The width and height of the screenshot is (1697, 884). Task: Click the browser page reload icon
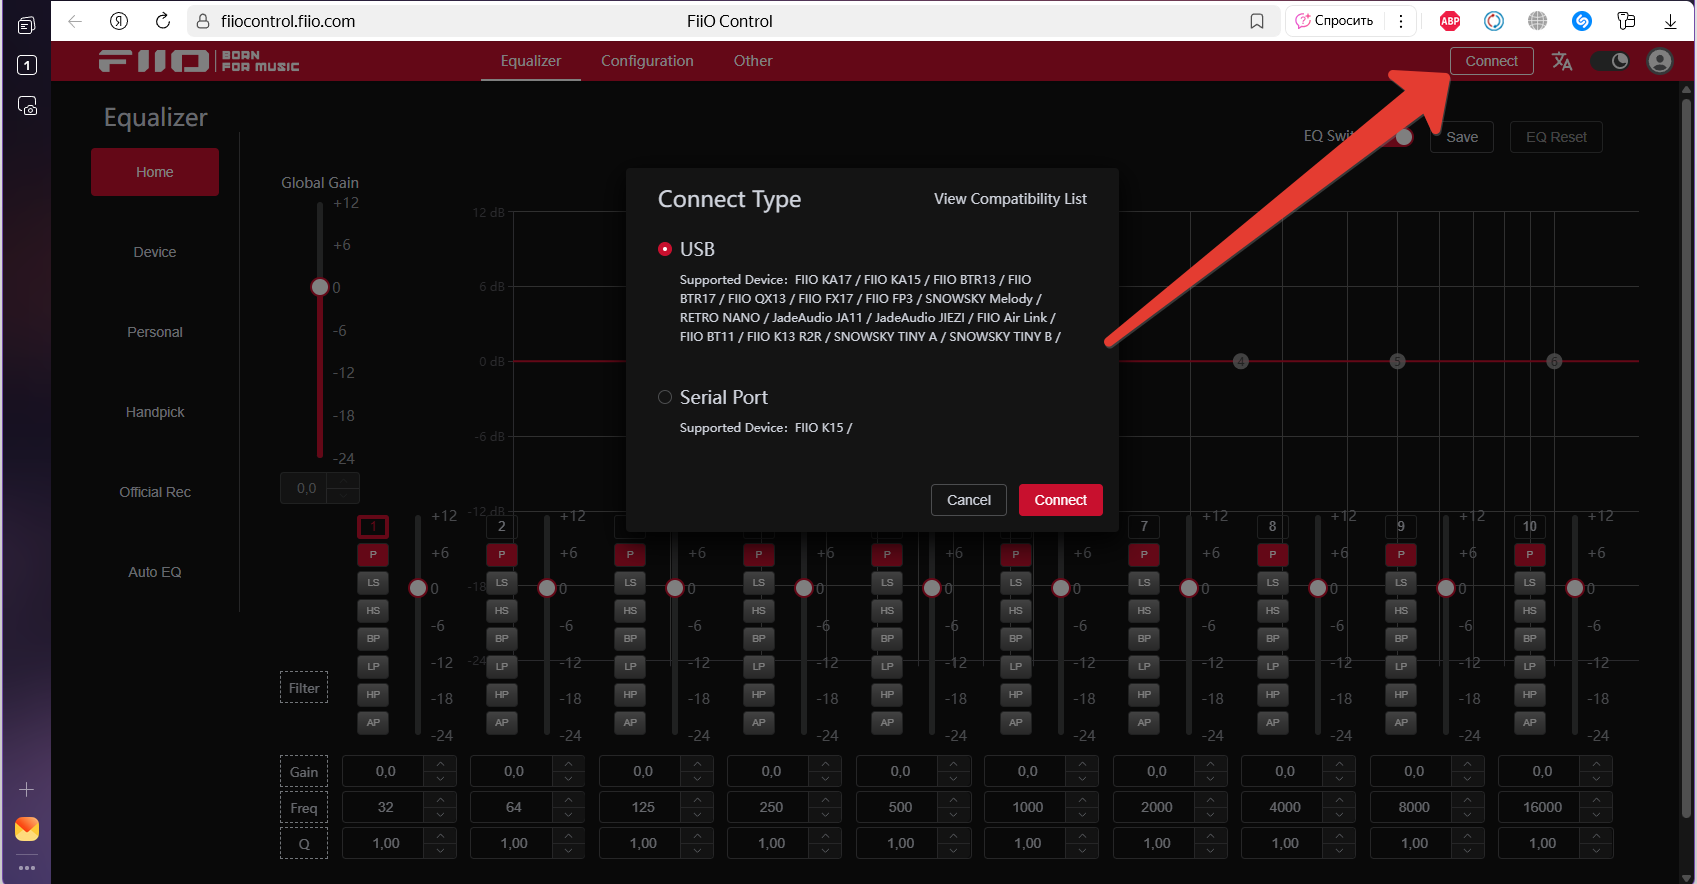[163, 21]
